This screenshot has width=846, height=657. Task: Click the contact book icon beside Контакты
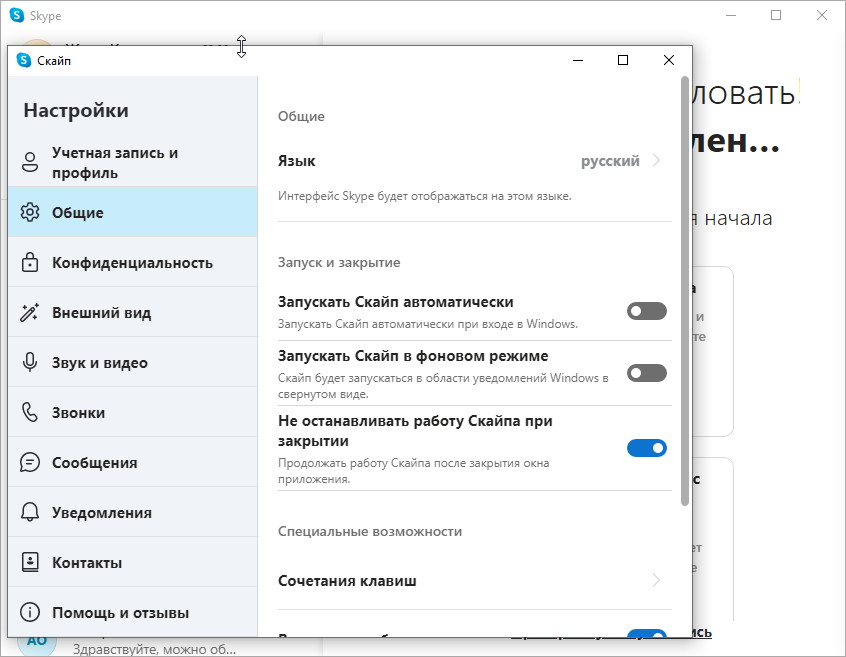(30, 562)
